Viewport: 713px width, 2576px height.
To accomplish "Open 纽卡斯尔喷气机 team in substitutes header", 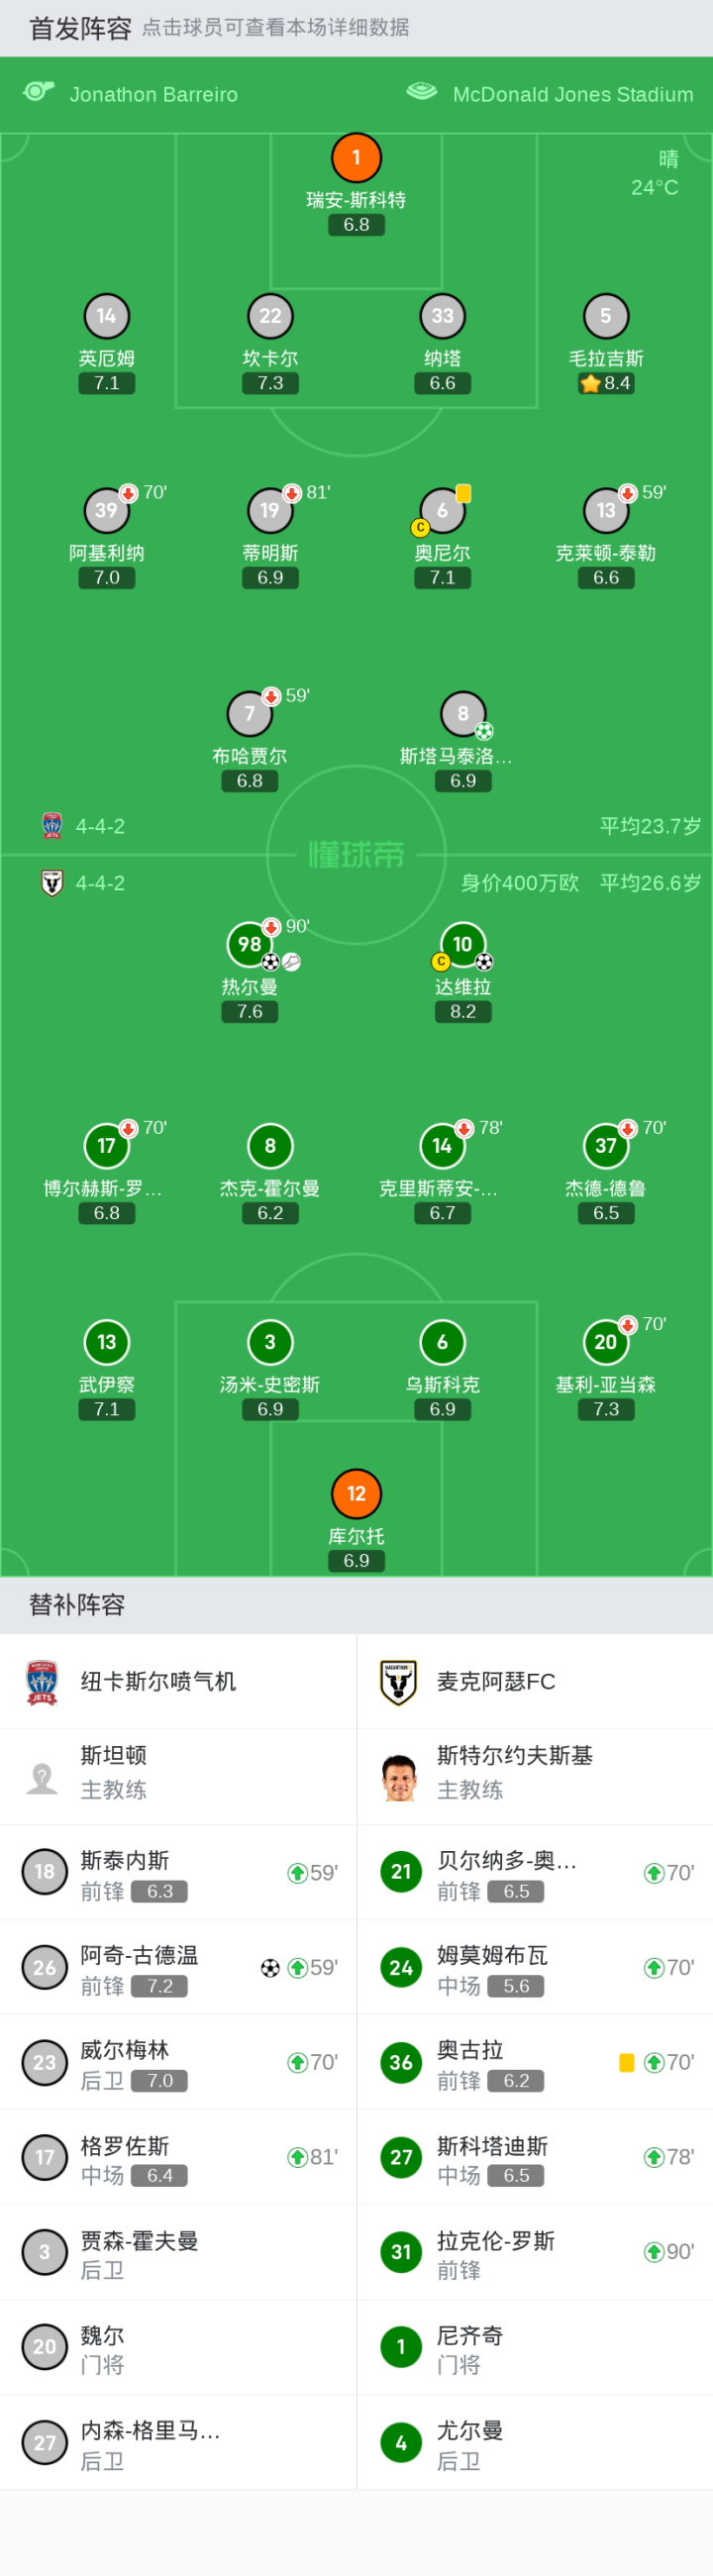I will (x=158, y=1682).
